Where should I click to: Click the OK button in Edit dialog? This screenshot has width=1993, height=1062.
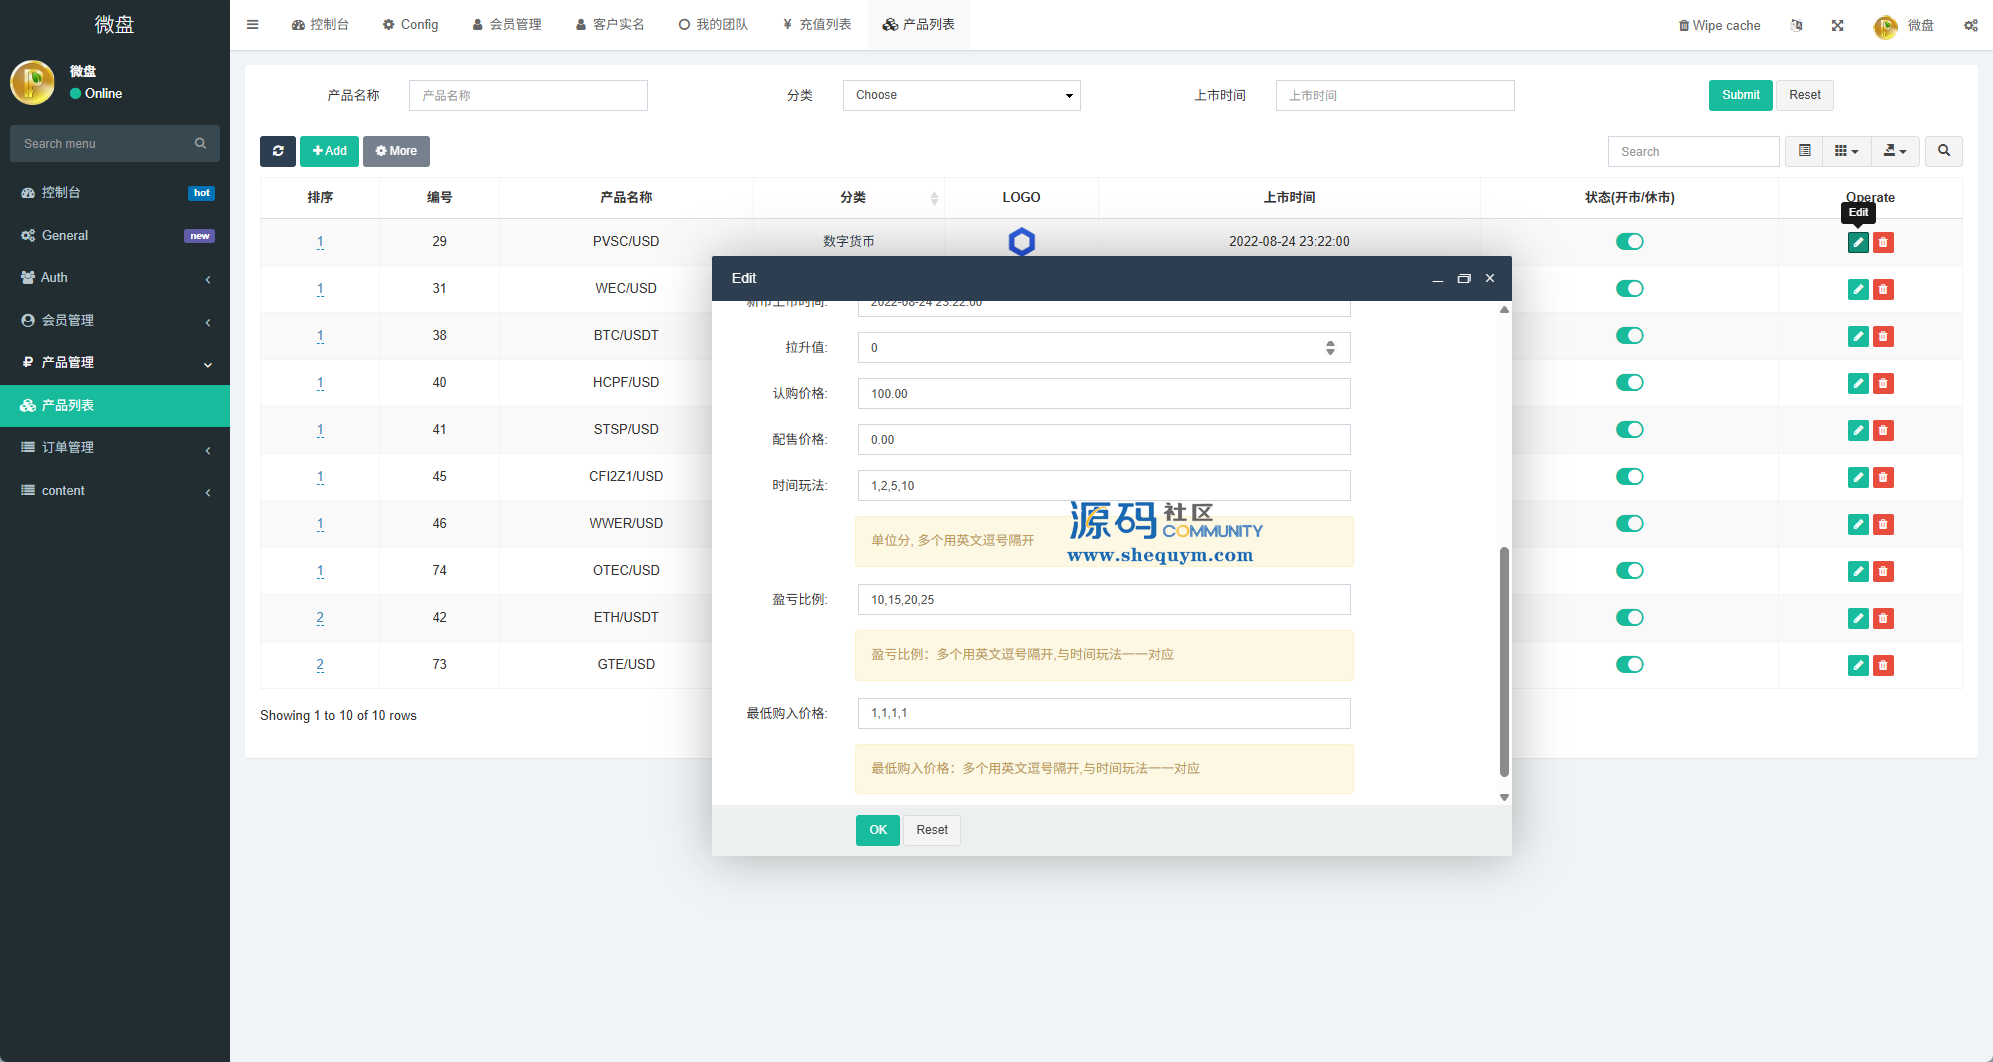877,830
